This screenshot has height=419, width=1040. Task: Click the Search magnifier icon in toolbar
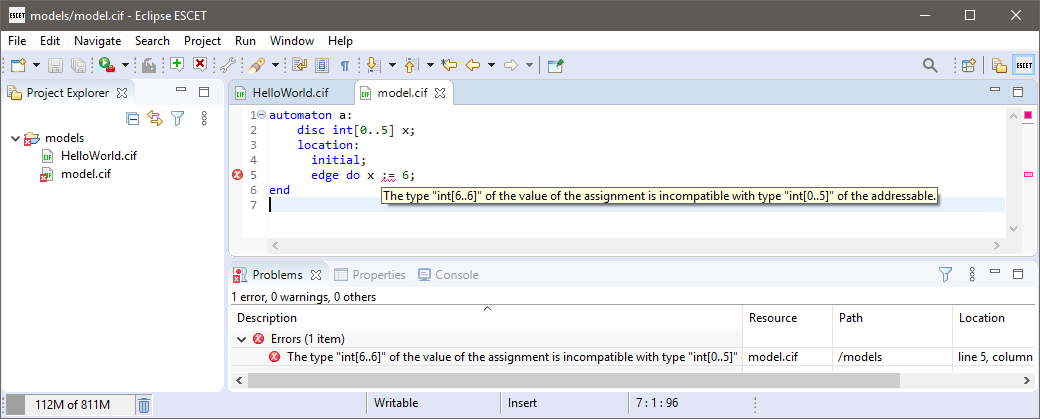(x=930, y=65)
